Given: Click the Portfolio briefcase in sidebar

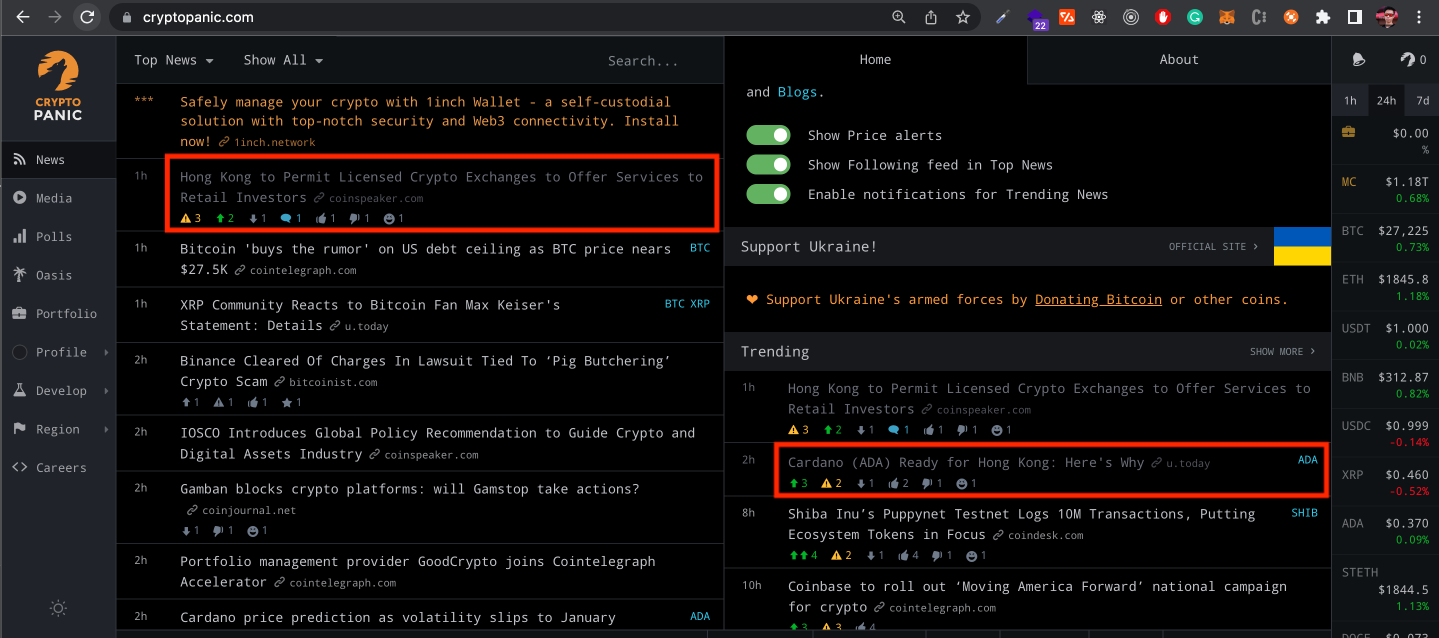Looking at the screenshot, I should pyautogui.click(x=20, y=314).
